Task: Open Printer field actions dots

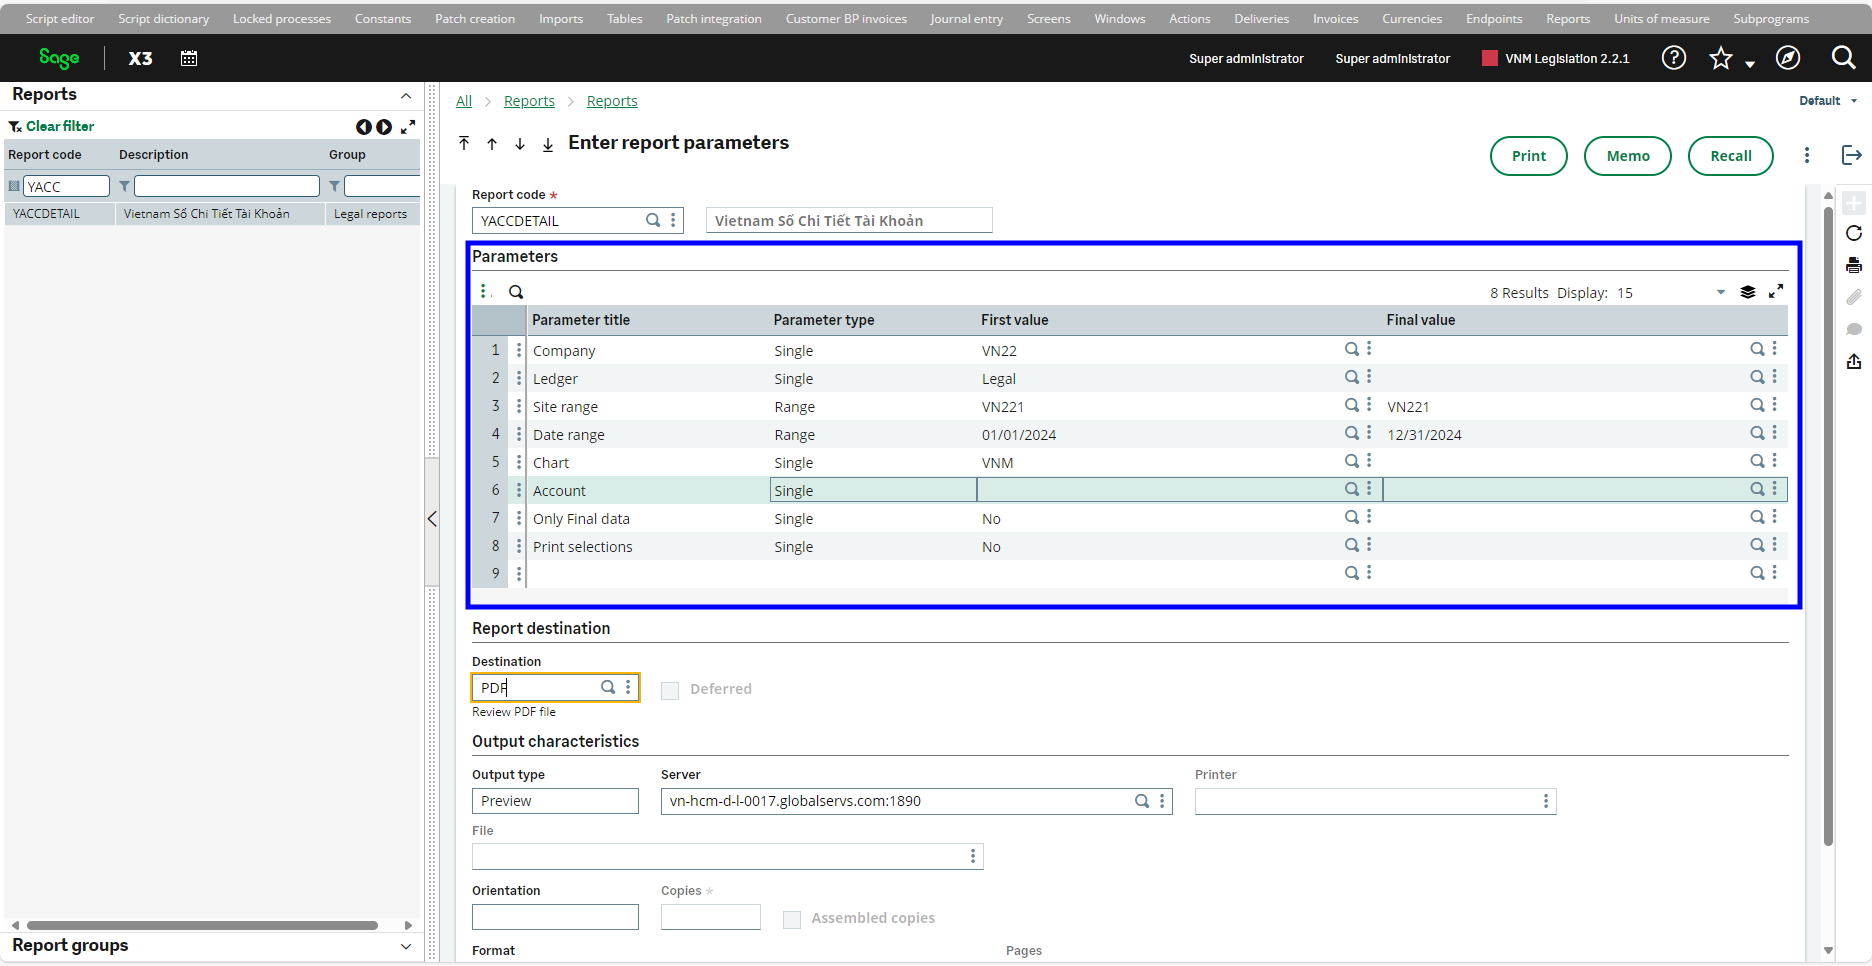Action: [x=1546, y=801]
